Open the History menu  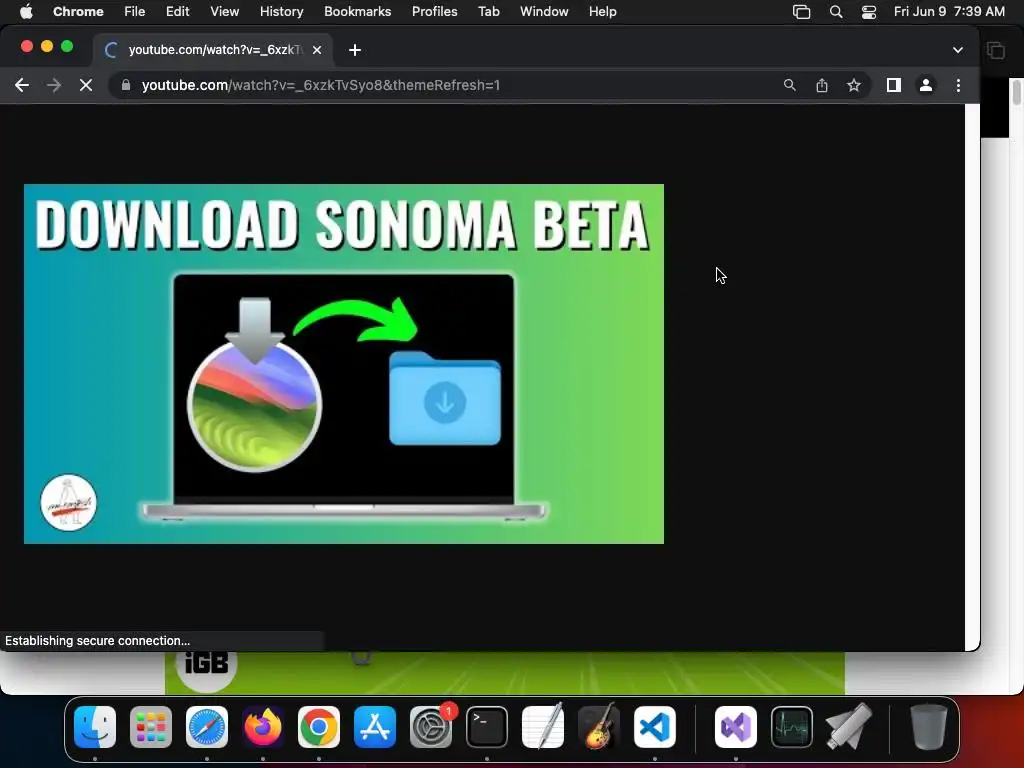(x=281, y=11)
